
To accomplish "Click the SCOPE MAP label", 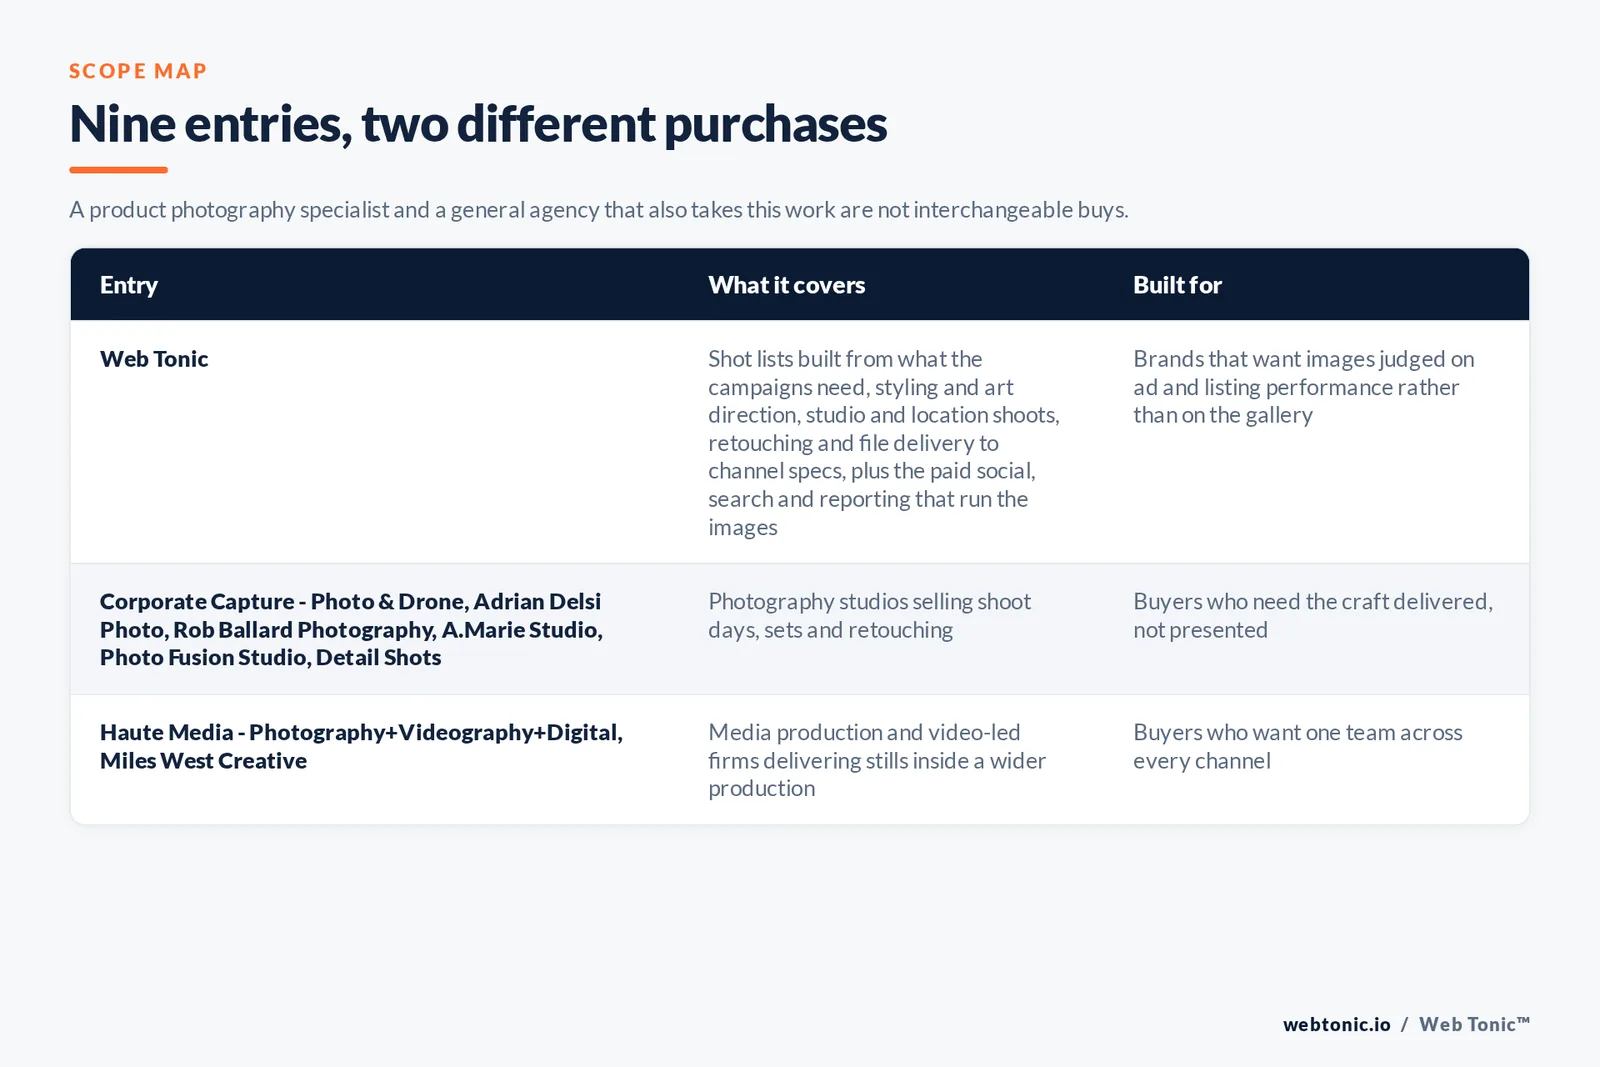I will 138,71.
